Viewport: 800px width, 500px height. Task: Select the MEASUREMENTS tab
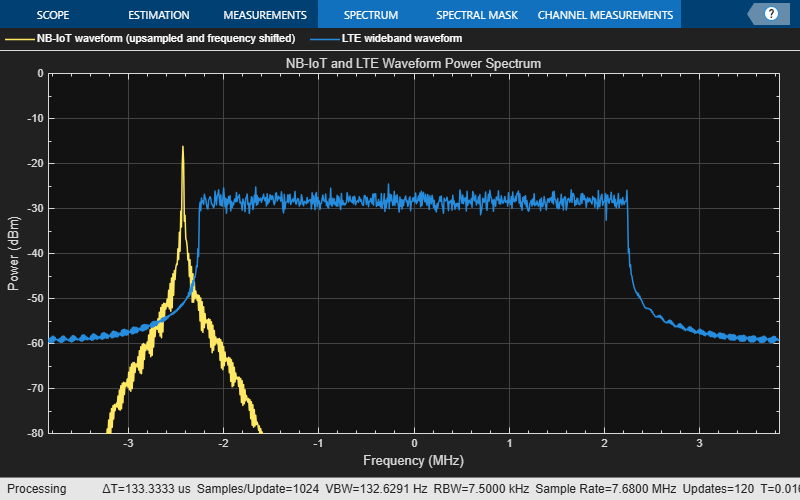pyautogui.click(x=265, y=15)
